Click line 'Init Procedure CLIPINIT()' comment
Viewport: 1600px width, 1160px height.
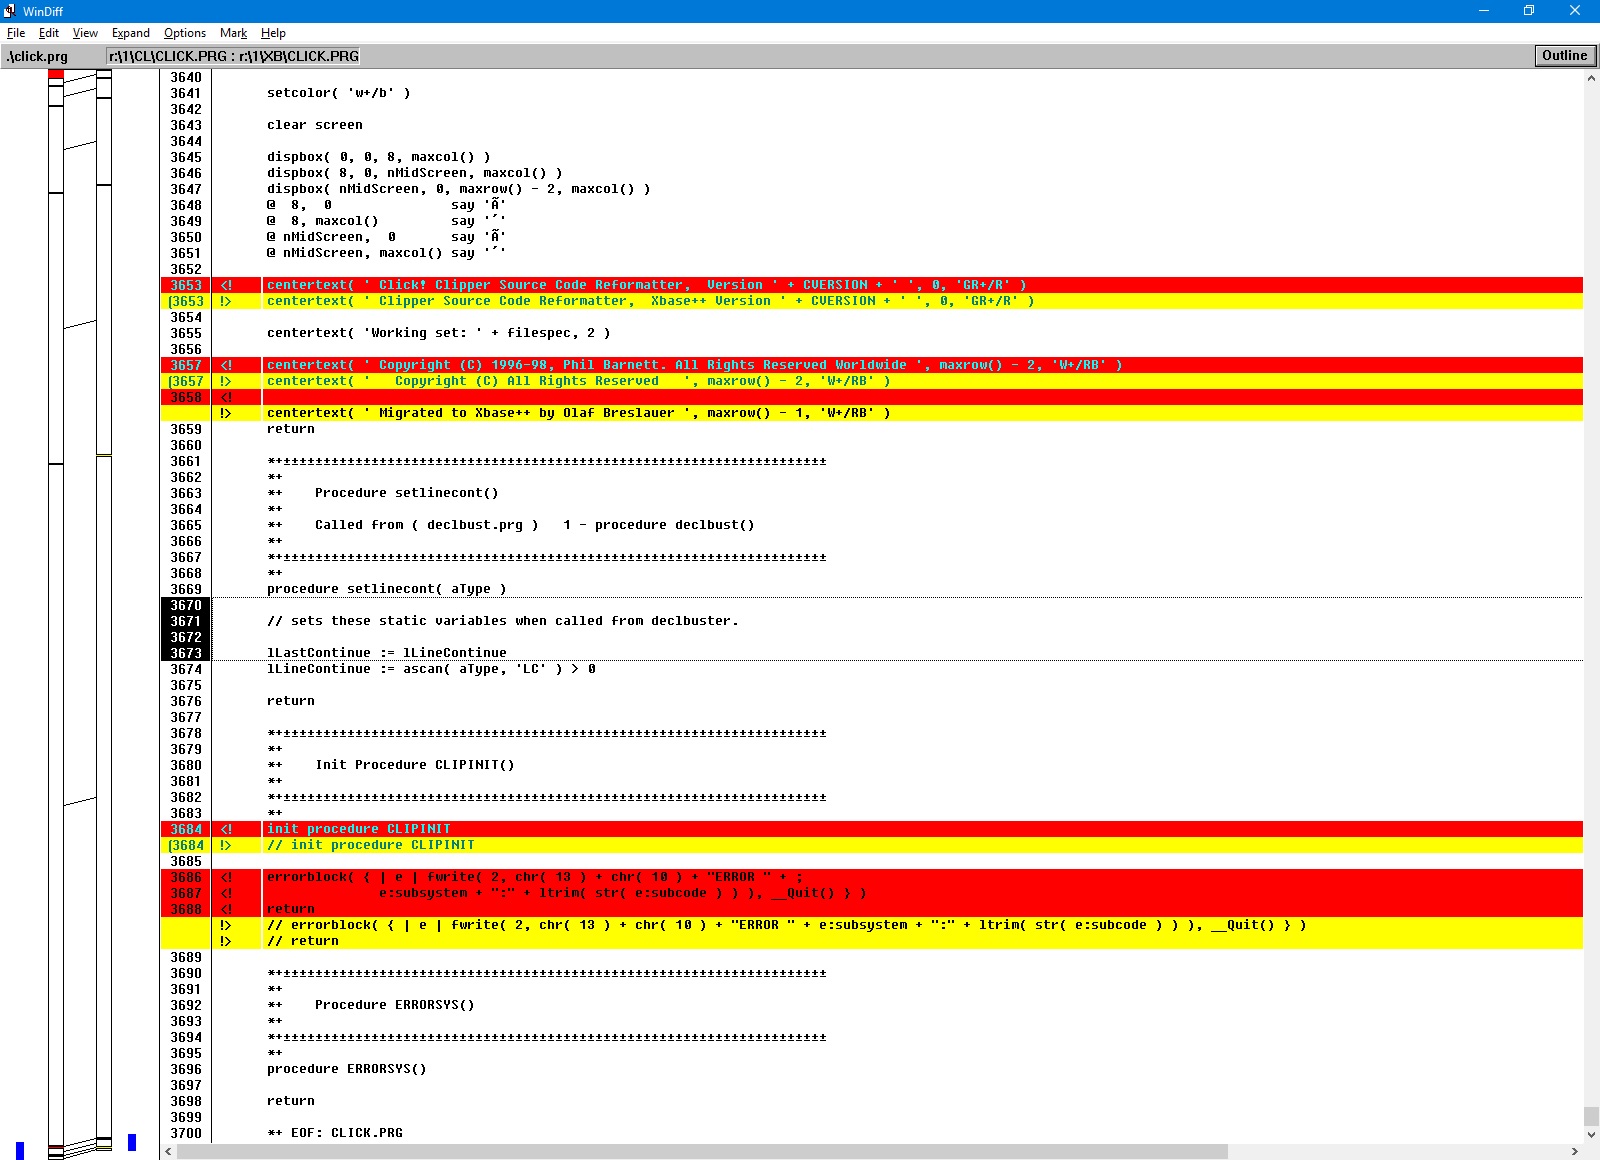coord(390,765)
